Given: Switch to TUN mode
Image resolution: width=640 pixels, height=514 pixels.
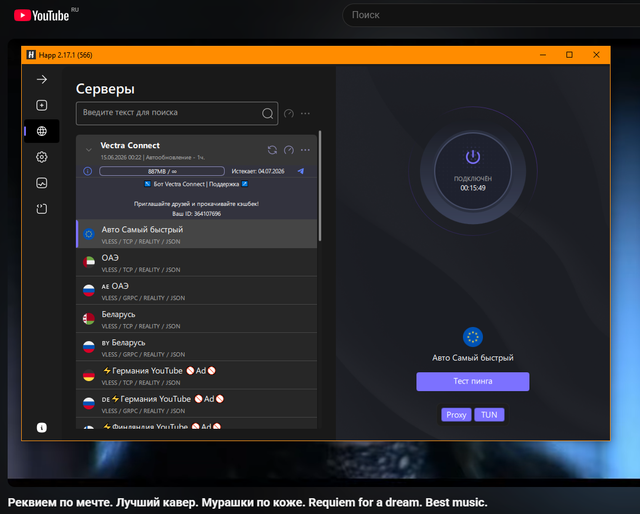Looking at the screenshot, I should pyautogui.click(x=489, y=415).
